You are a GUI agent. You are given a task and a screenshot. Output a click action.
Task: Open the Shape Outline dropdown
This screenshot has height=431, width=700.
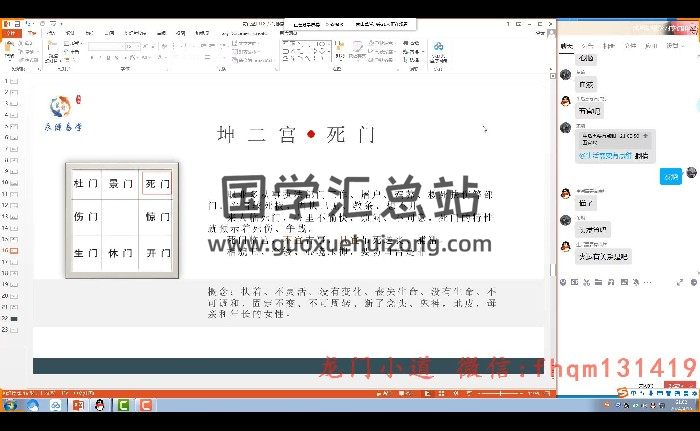click(x=381, y=51)
